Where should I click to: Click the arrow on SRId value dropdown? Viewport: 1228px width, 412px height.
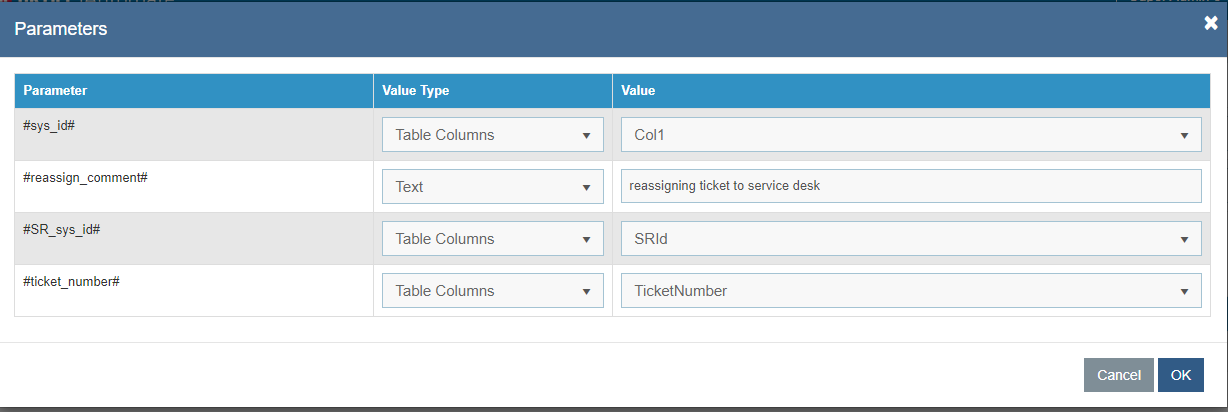click(1184, 239)
